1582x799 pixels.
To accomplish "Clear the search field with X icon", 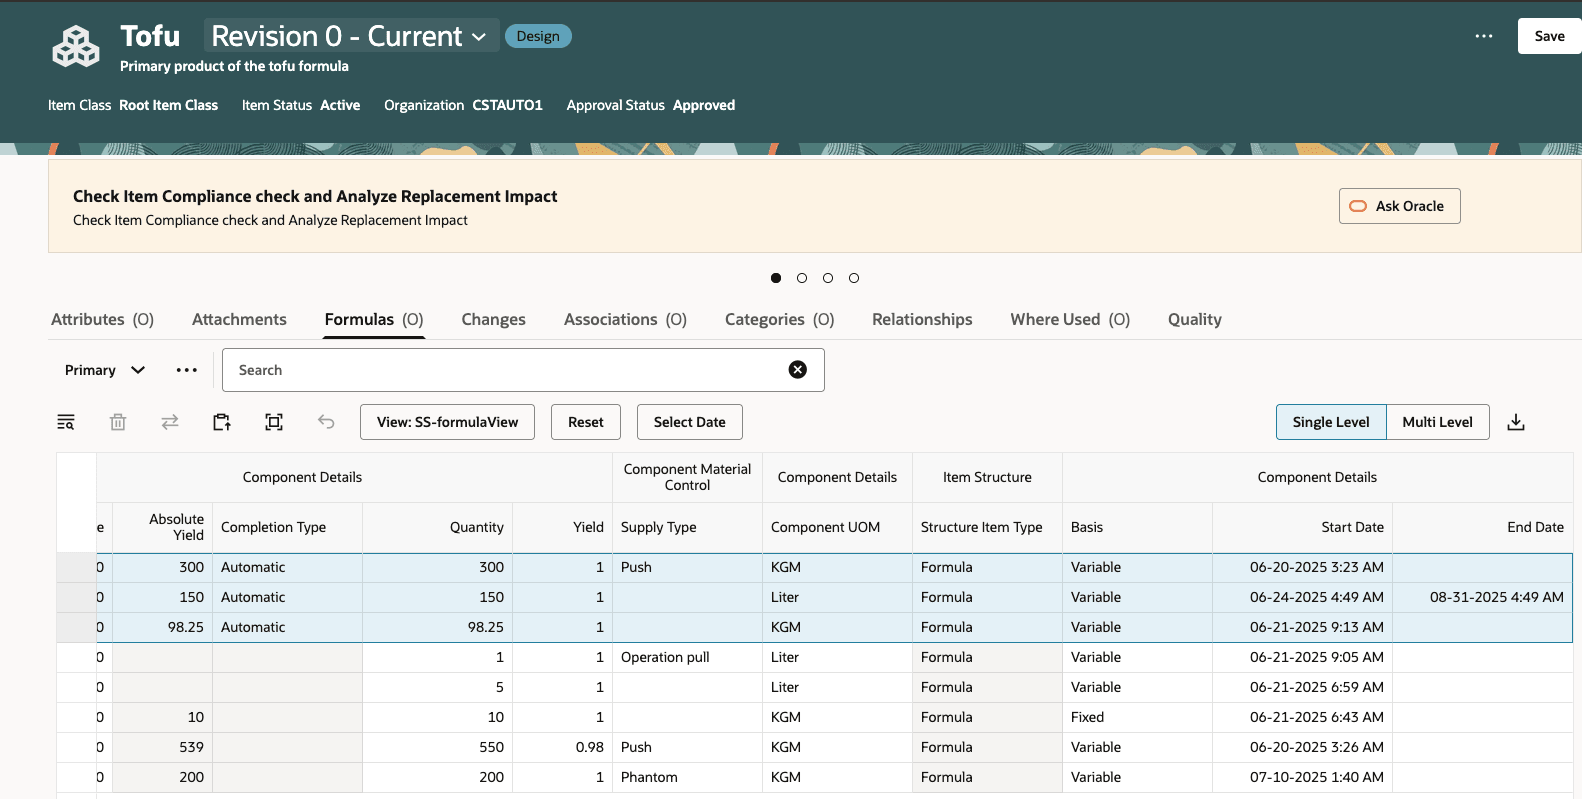I will coord(798,370).
